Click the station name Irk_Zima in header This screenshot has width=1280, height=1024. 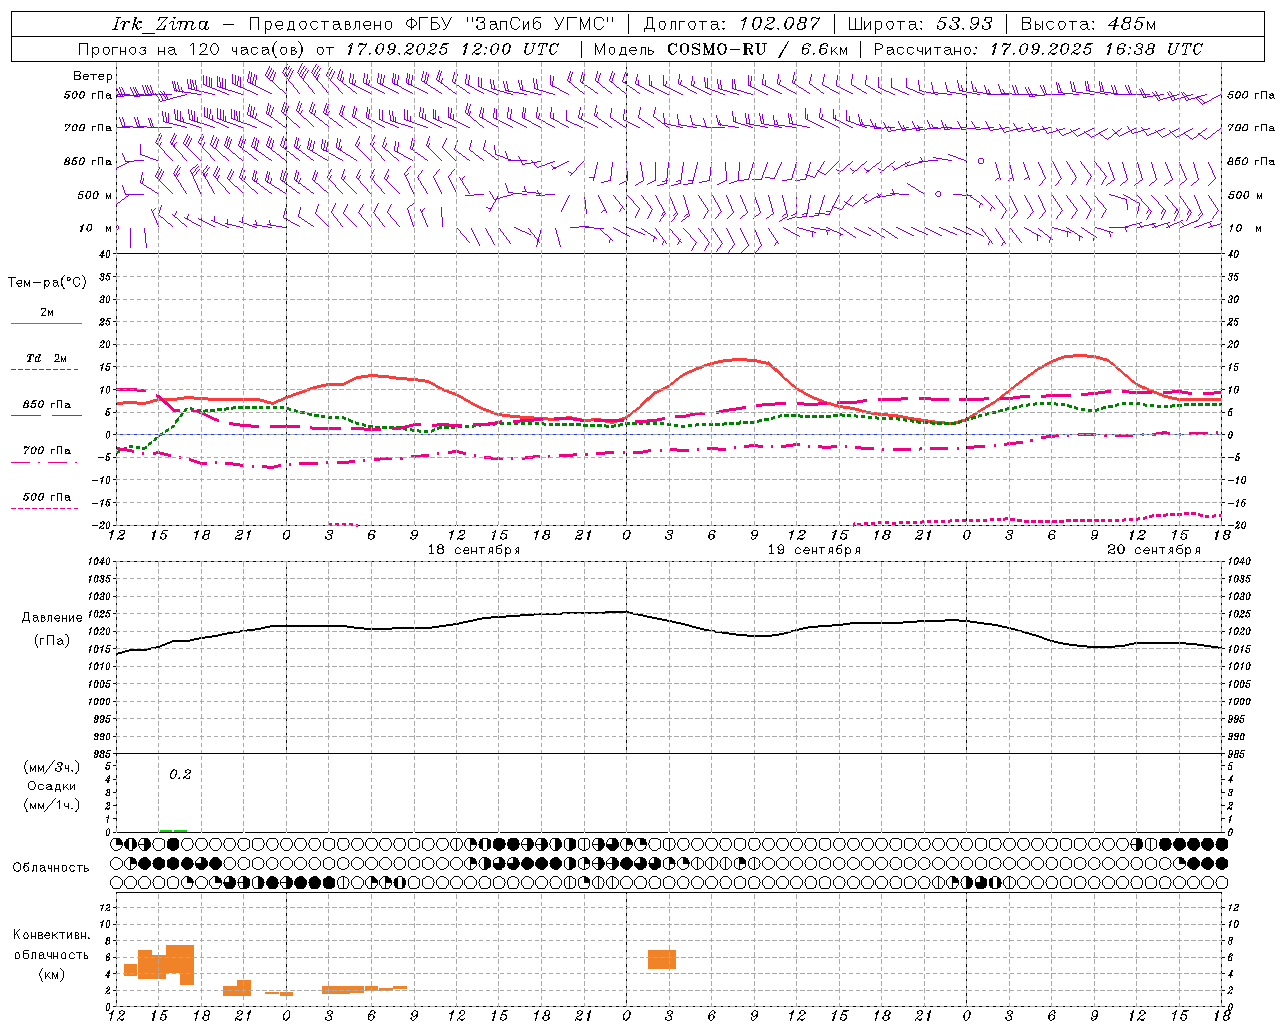[160, 24]
